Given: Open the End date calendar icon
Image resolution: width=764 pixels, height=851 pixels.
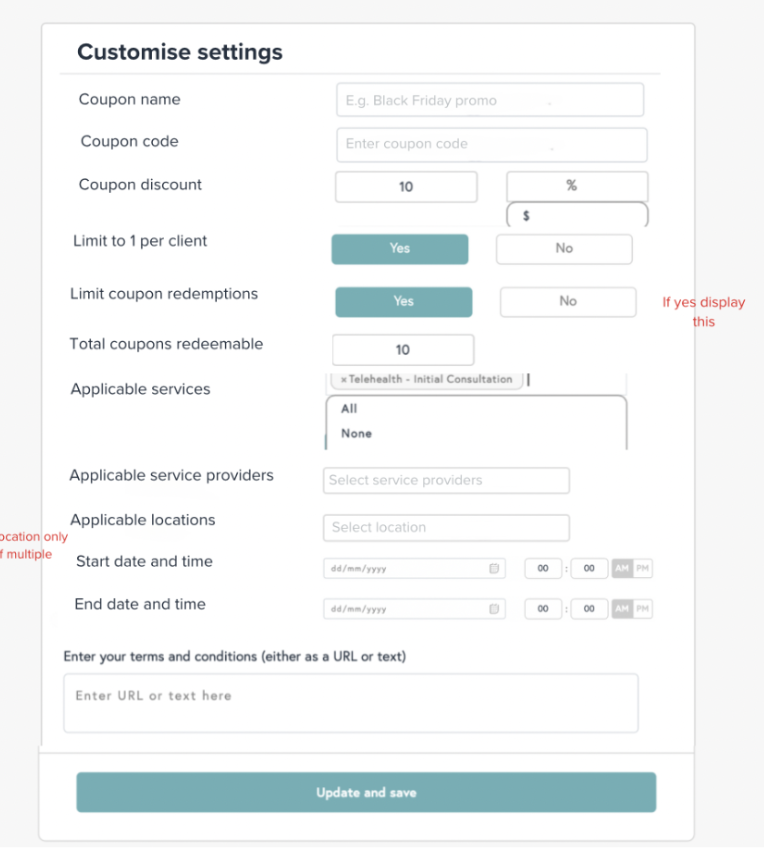Looking at the screenshot, I should coord(494,609).
